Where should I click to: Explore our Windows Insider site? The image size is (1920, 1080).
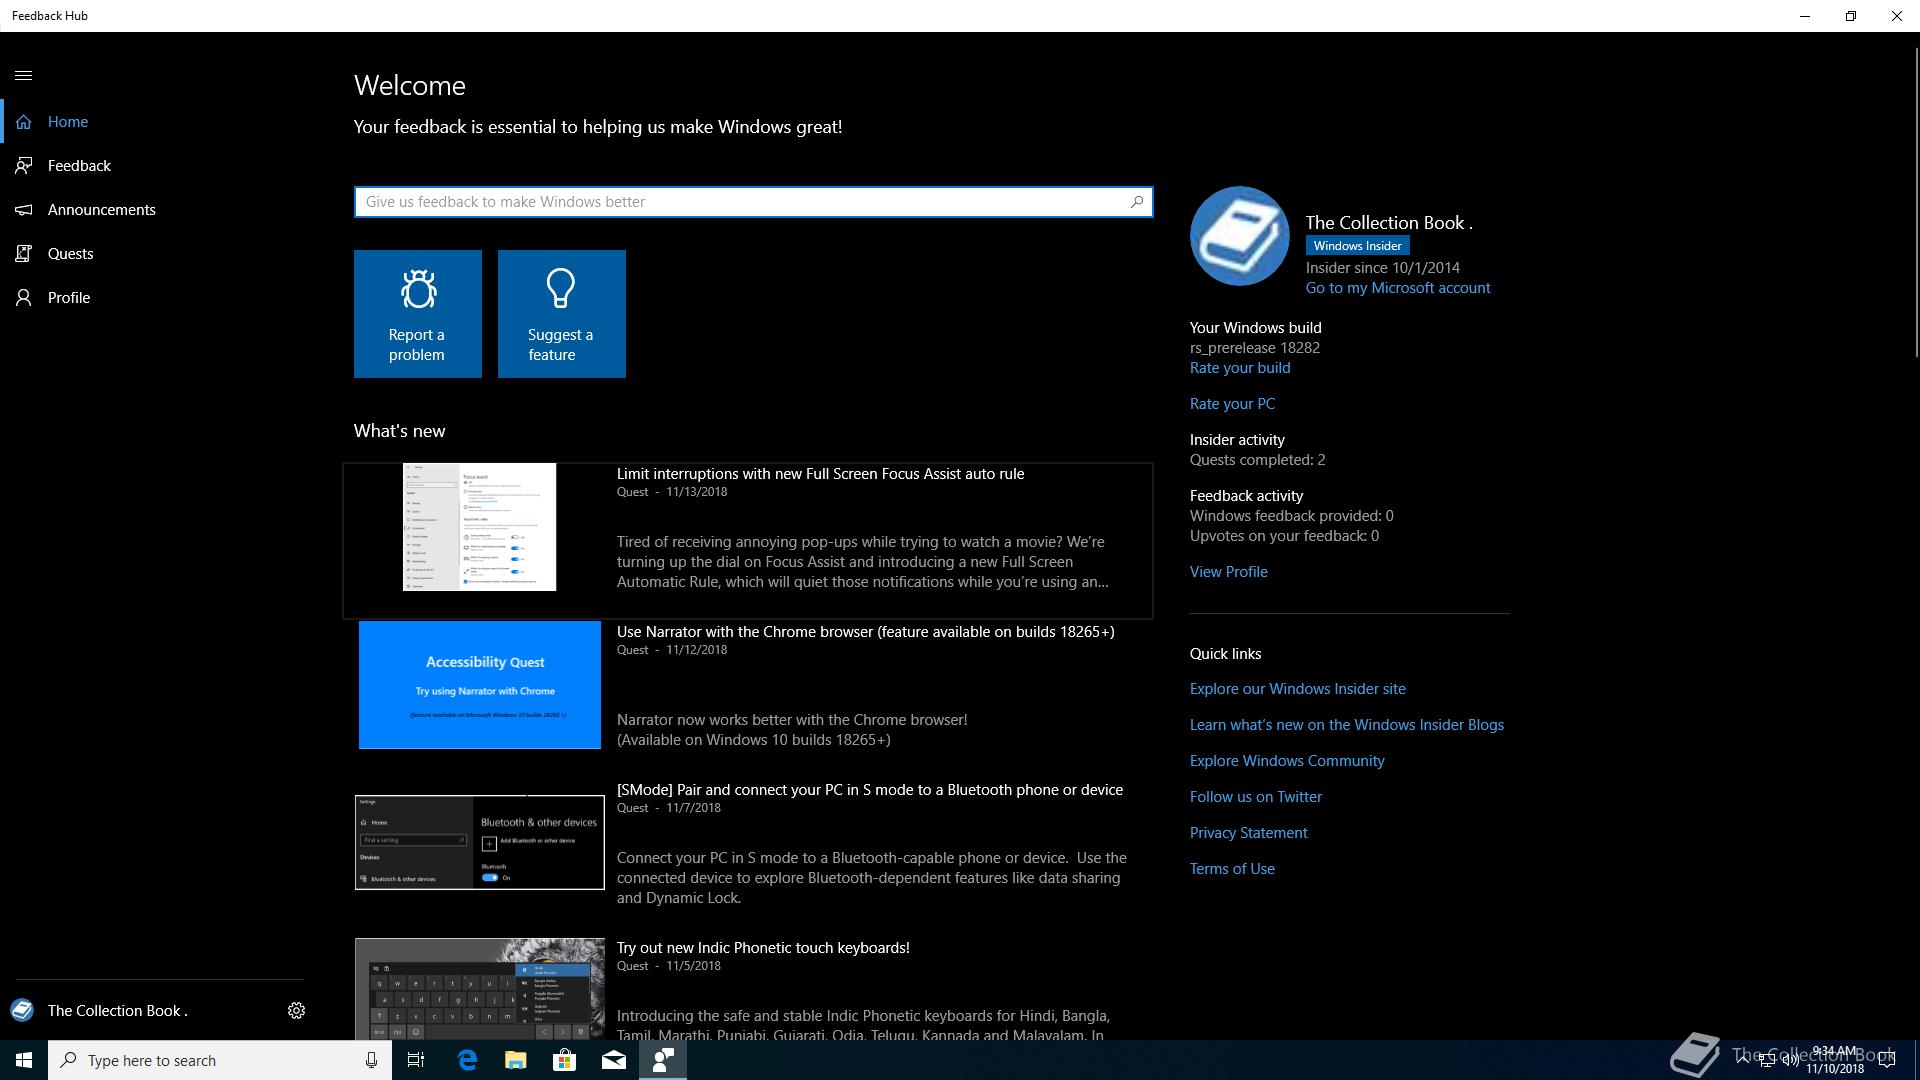pyautogui.click(x=1298, y=689)
